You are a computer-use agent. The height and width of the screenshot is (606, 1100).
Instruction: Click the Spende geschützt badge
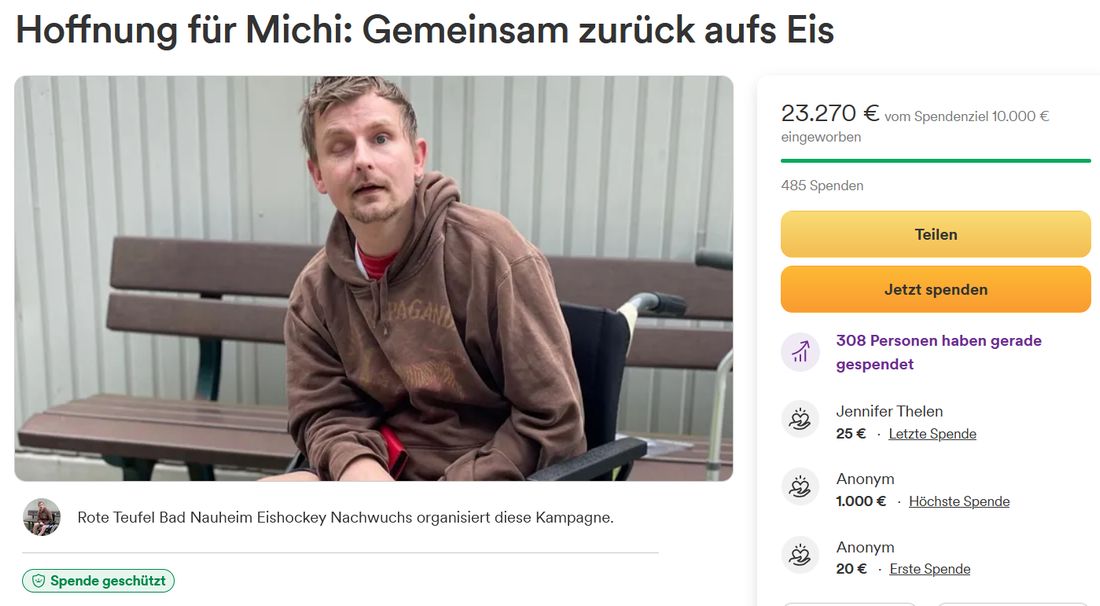coord(98,581)
